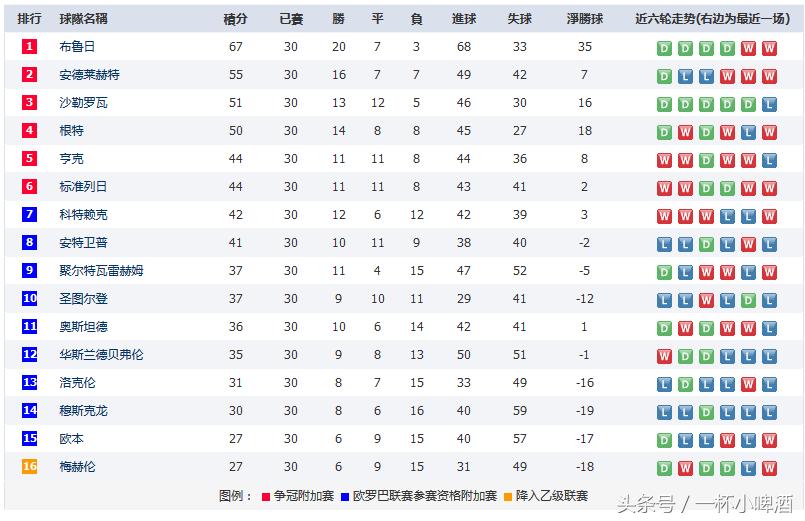Click the orange rank 16 badge

[30, 467]
